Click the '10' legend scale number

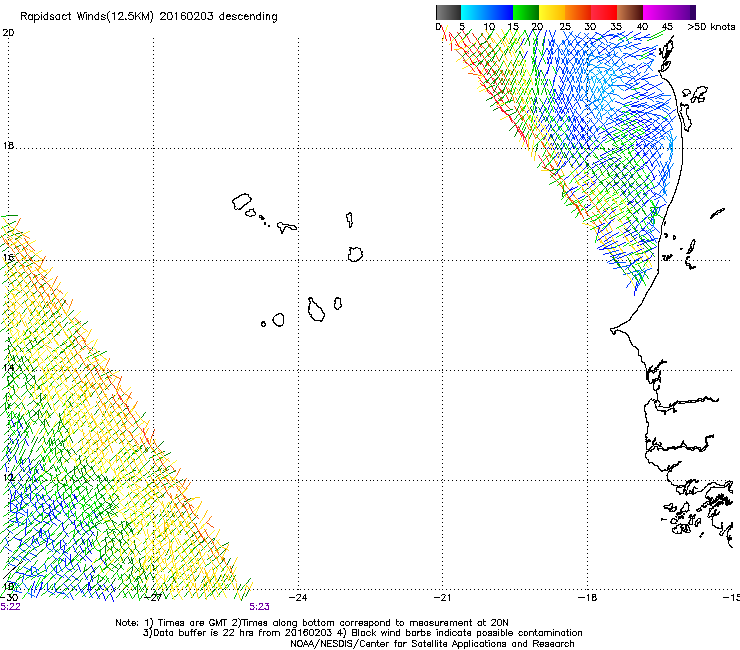click(488, 27)
